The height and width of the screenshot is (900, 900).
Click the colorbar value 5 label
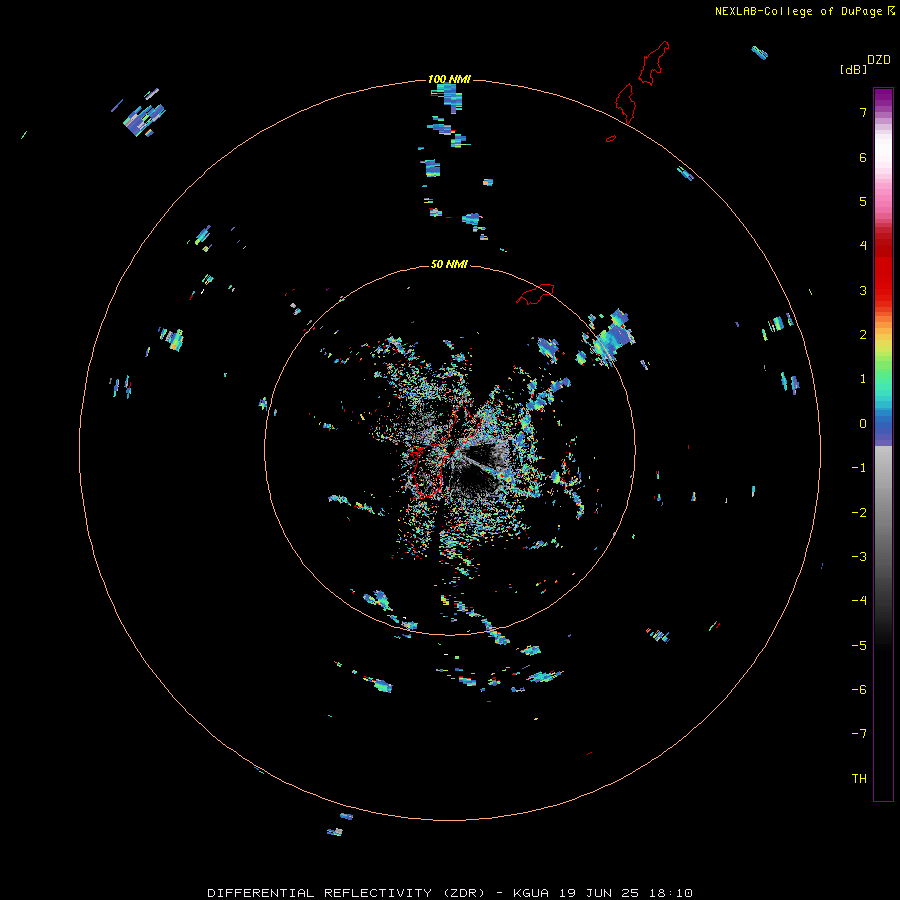[x=863, y=201]
